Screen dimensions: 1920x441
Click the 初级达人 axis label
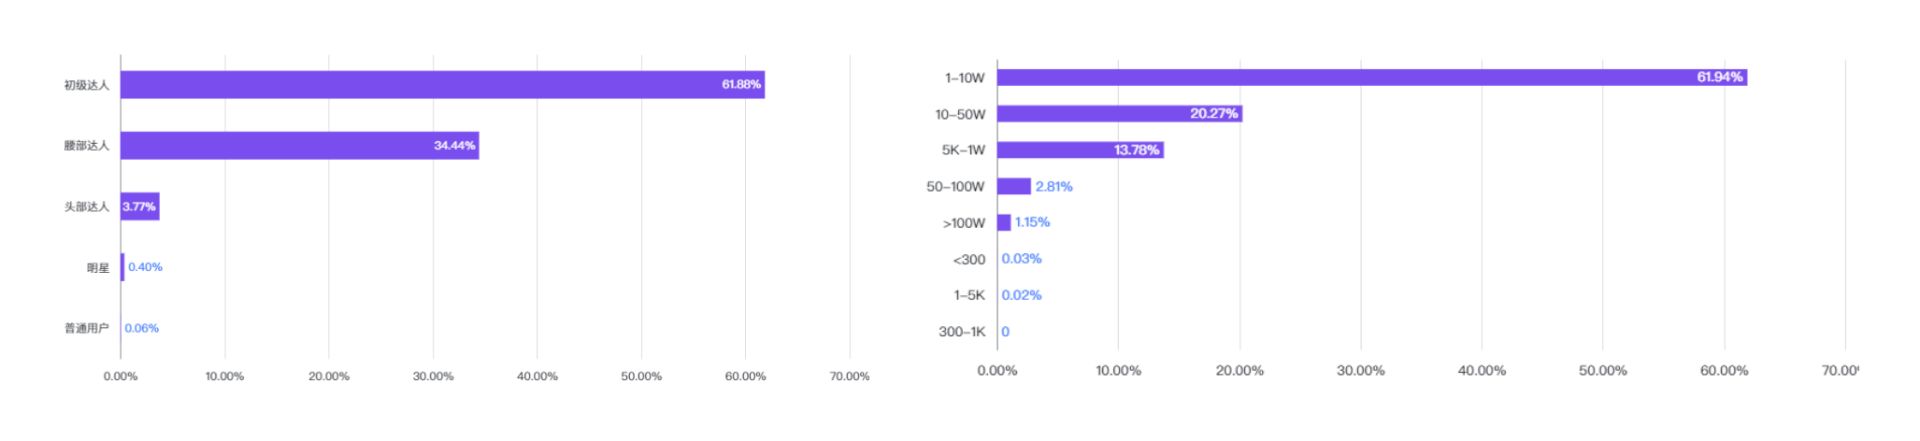(87, 86)
